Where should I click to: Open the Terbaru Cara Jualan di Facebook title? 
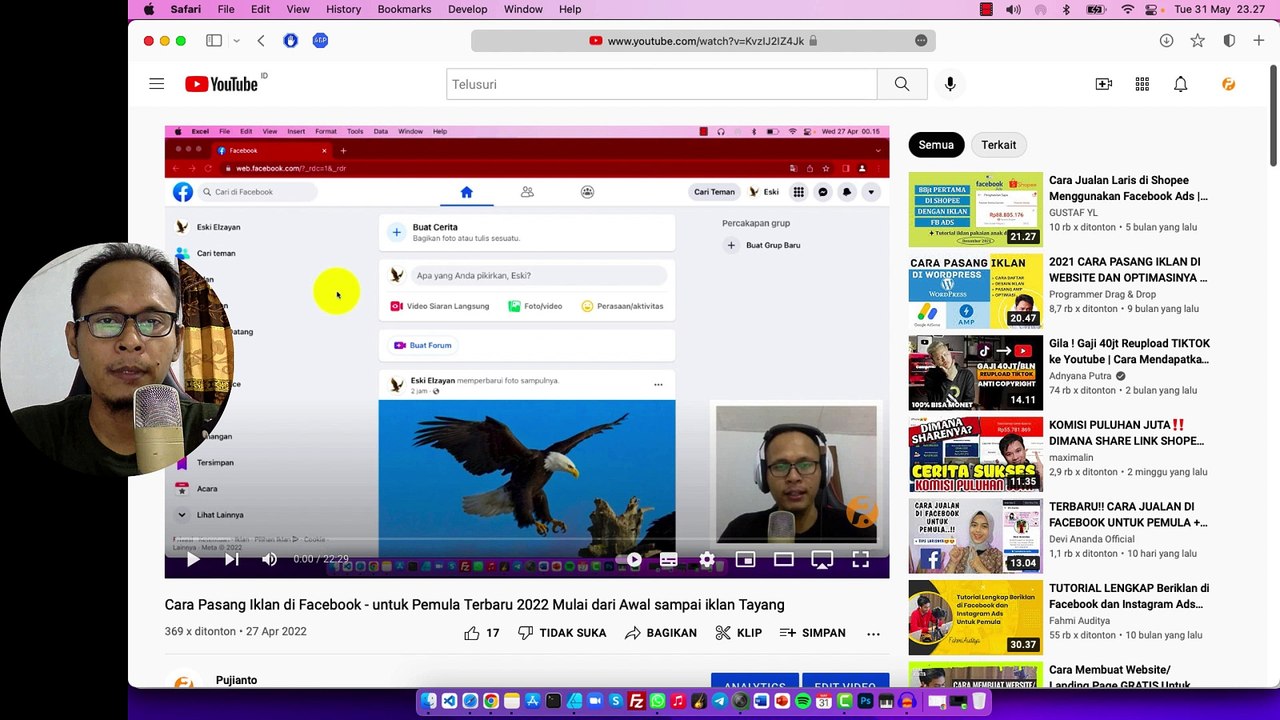click(1128, 515)
